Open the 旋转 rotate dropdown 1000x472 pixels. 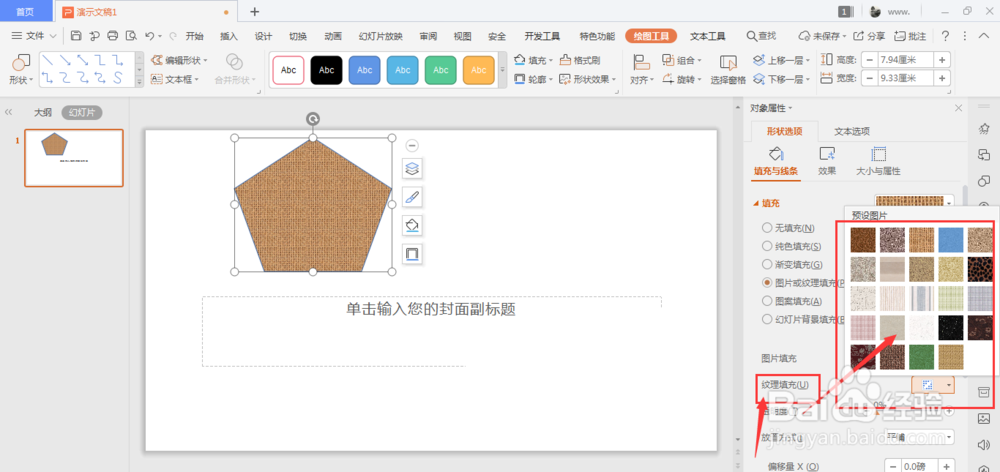[682, 79]
